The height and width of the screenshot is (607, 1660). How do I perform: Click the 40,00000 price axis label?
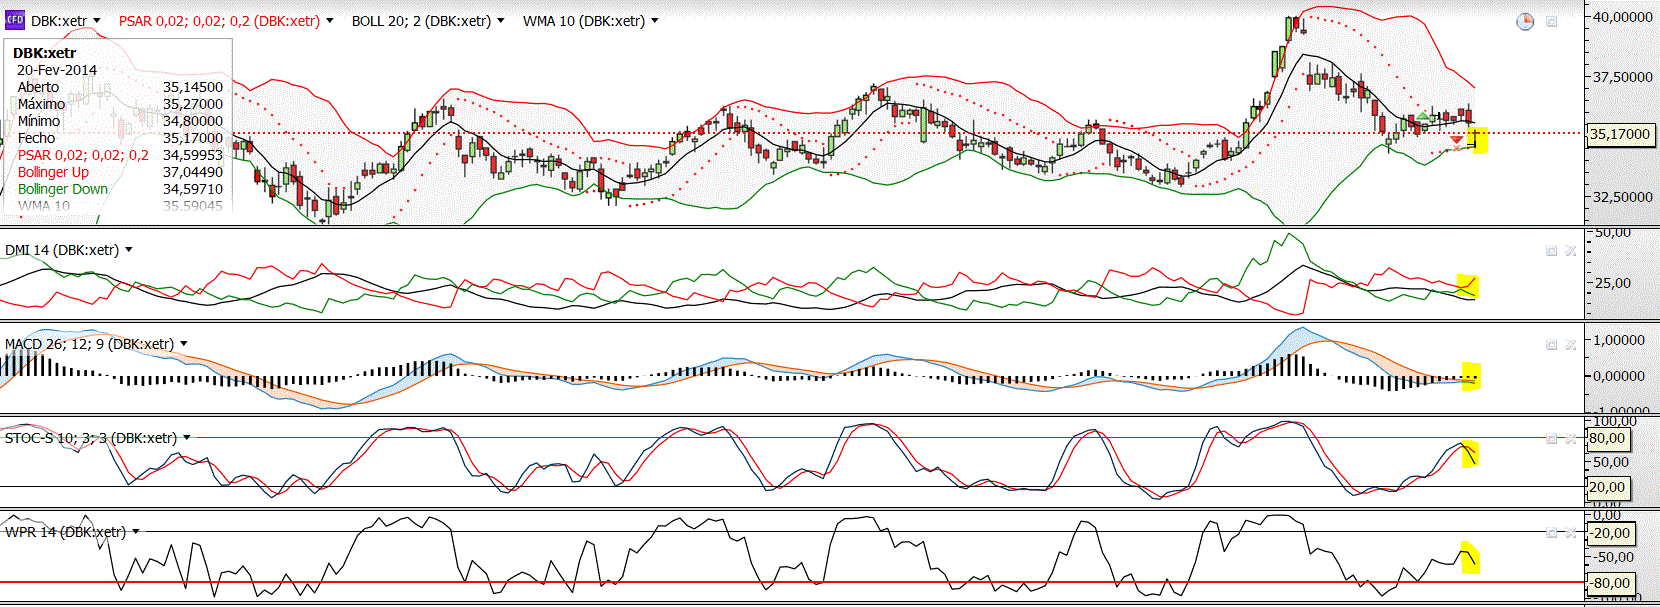[1623, 17]
